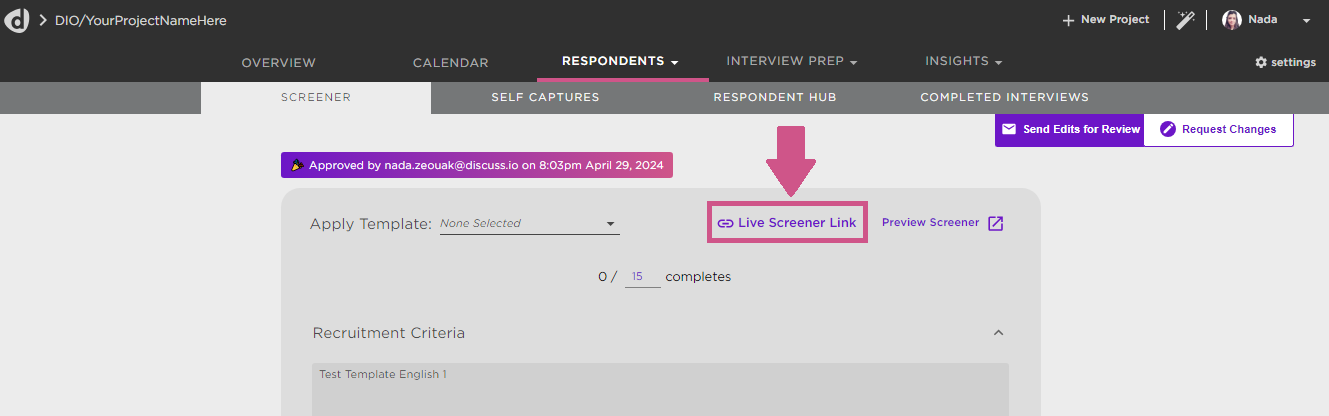The width and height of the screenshot is (1329, 416).
Task: Open the Apply Template dropdown
Action: pyautogui.click(x=529, y=224)
